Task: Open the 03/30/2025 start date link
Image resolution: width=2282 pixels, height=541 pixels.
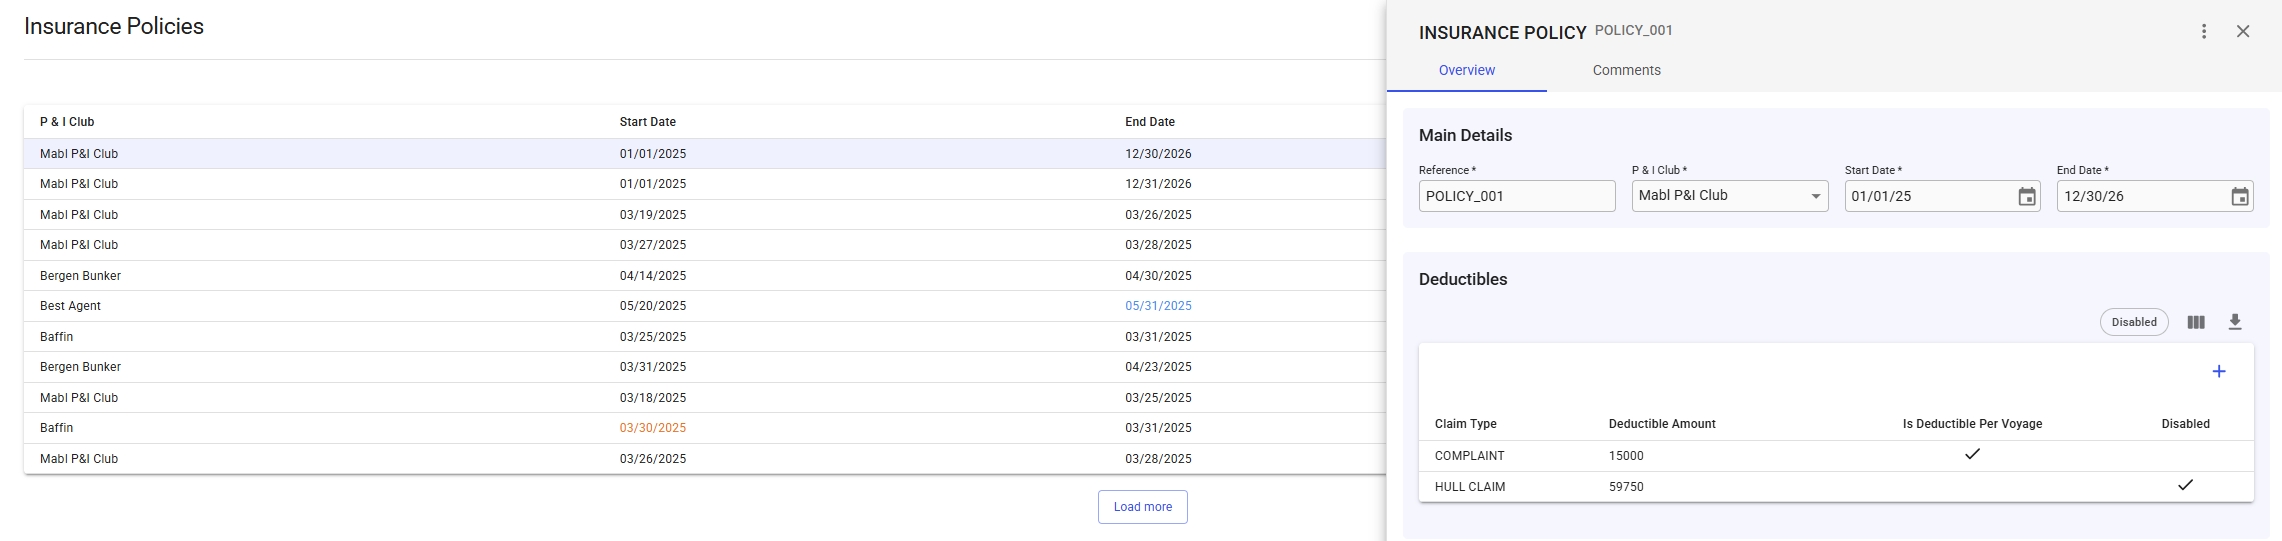Action: click(x=652, y=428)
